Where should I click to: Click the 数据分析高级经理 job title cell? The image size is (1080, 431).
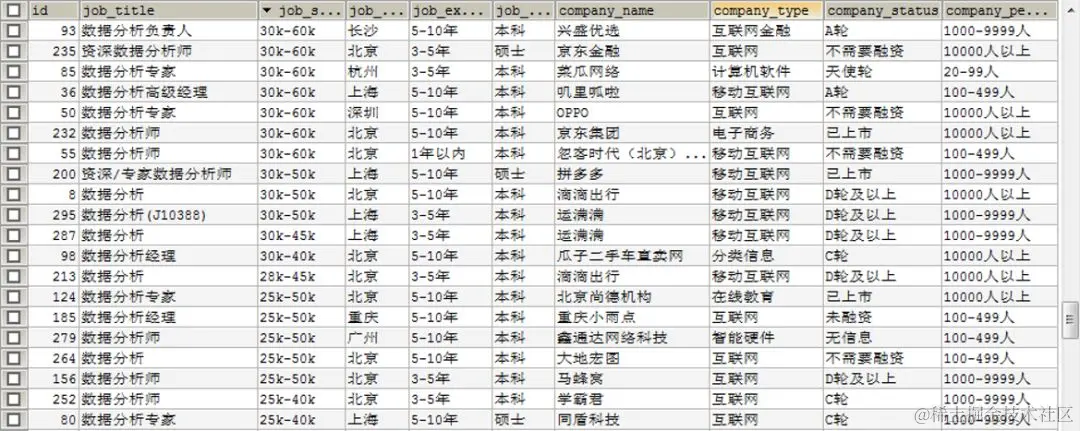tap(169, 92)
